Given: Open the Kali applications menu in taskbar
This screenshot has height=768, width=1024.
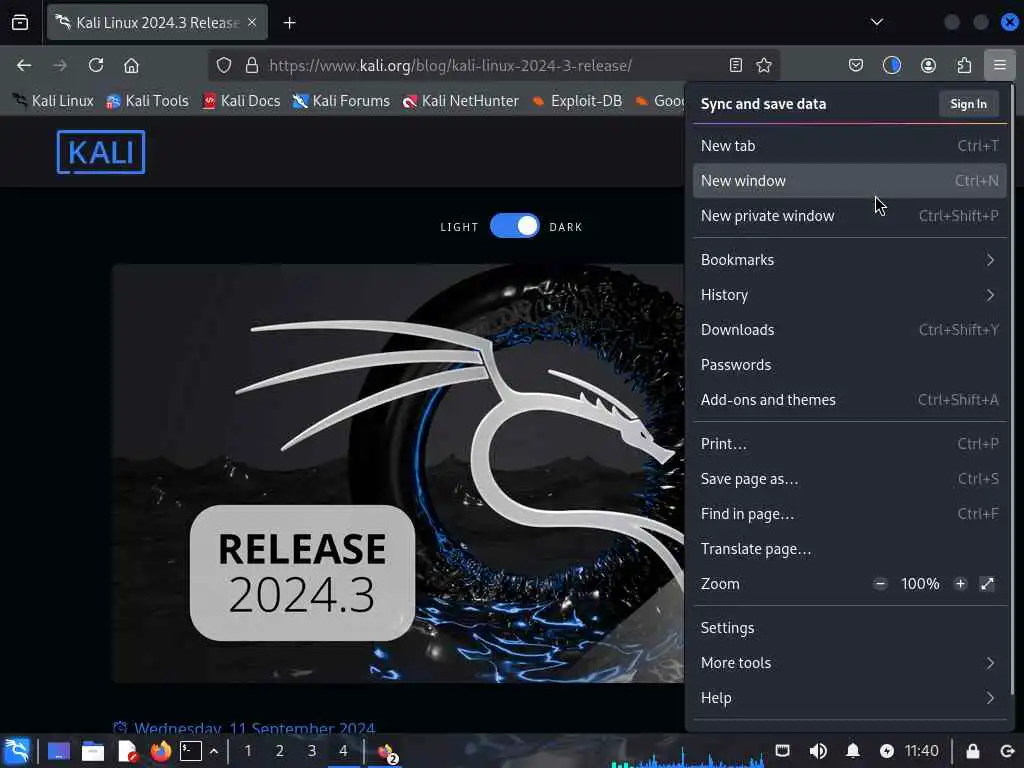Looking at the screenshot, I should (16, 751).
